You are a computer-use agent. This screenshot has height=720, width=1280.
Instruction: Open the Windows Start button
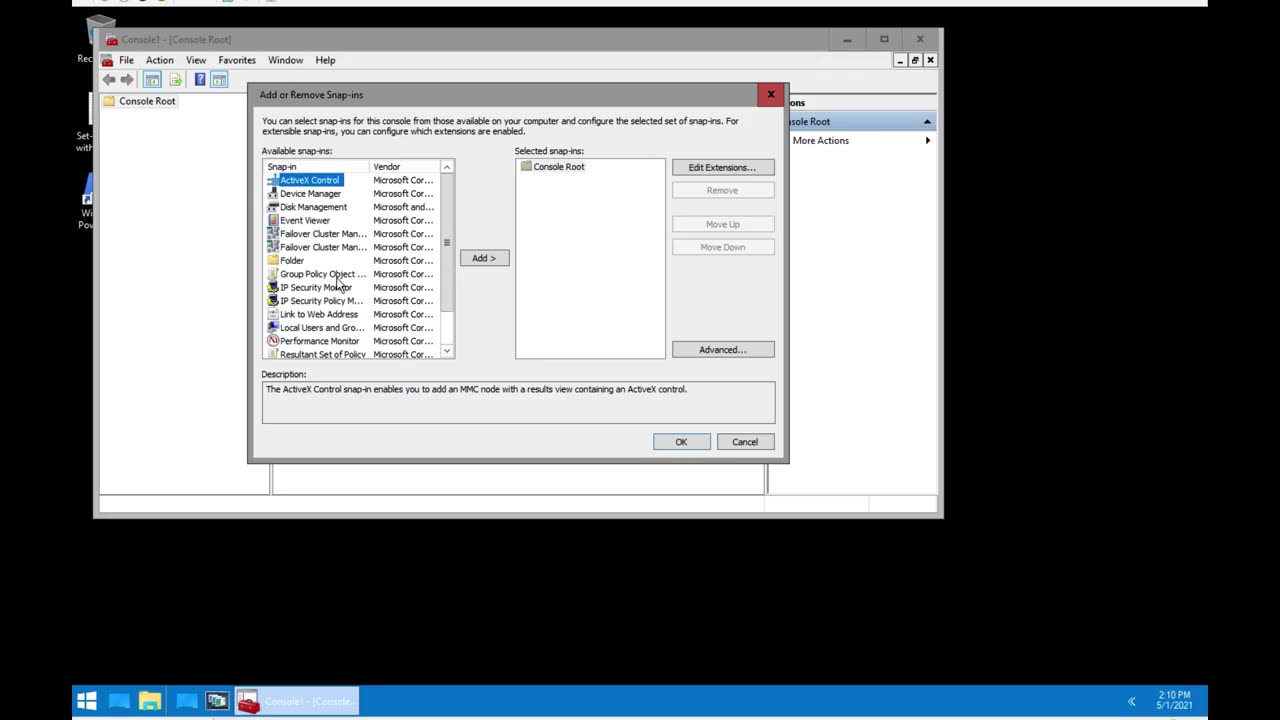pyautogui.click(x=87, y=701)
